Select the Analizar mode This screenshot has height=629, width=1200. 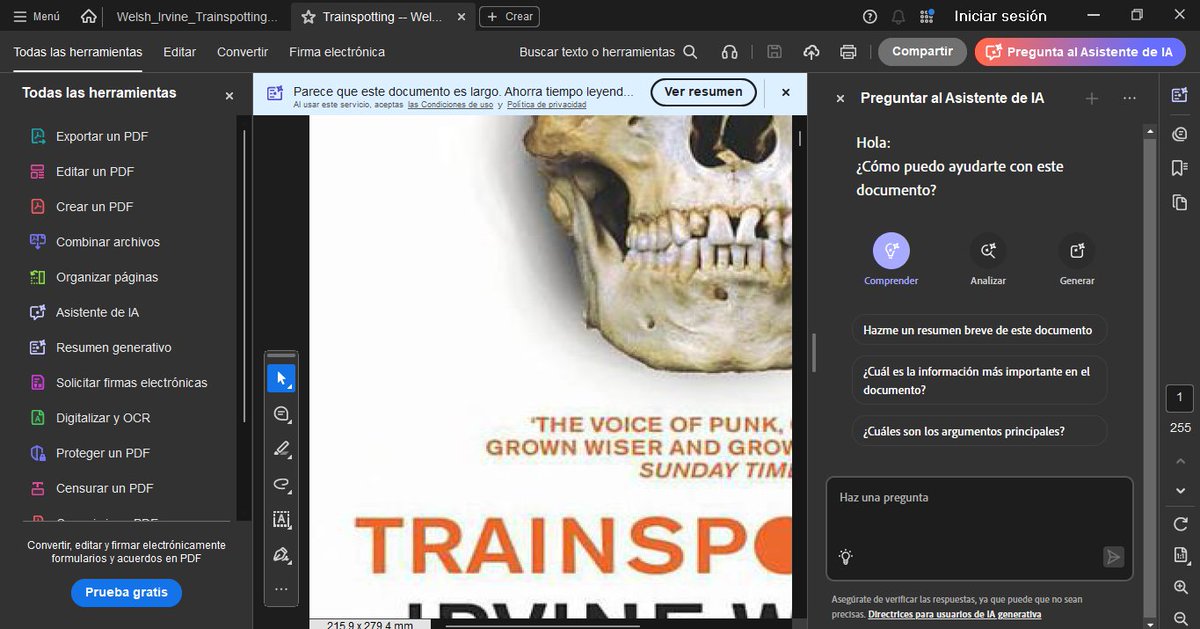point(988,259)
